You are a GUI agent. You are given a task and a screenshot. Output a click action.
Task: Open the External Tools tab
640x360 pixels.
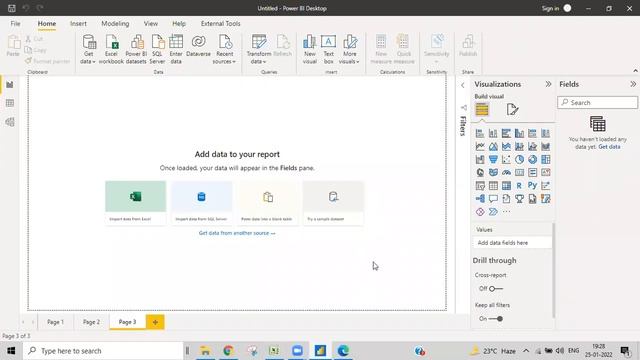(x=220, y=24)
